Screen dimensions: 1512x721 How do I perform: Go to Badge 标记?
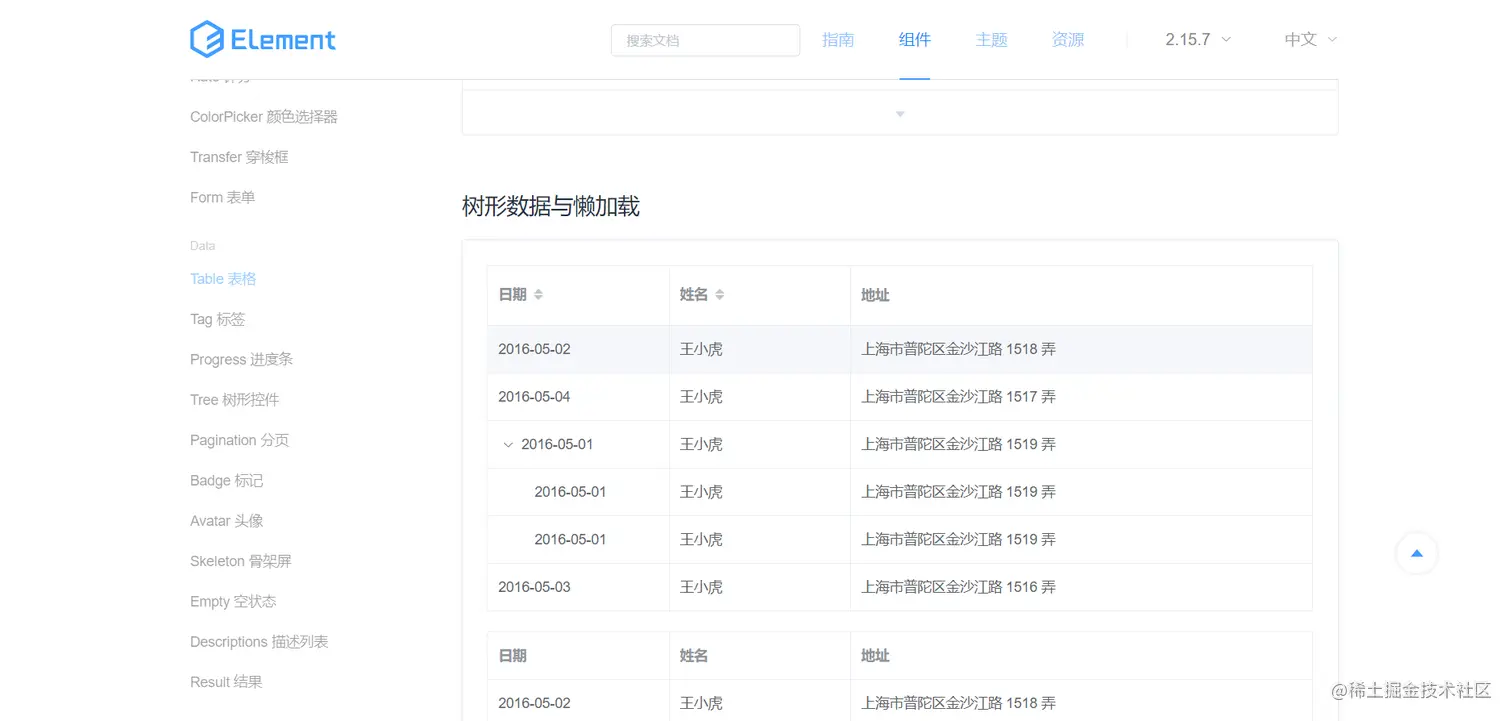pos(227,481)
